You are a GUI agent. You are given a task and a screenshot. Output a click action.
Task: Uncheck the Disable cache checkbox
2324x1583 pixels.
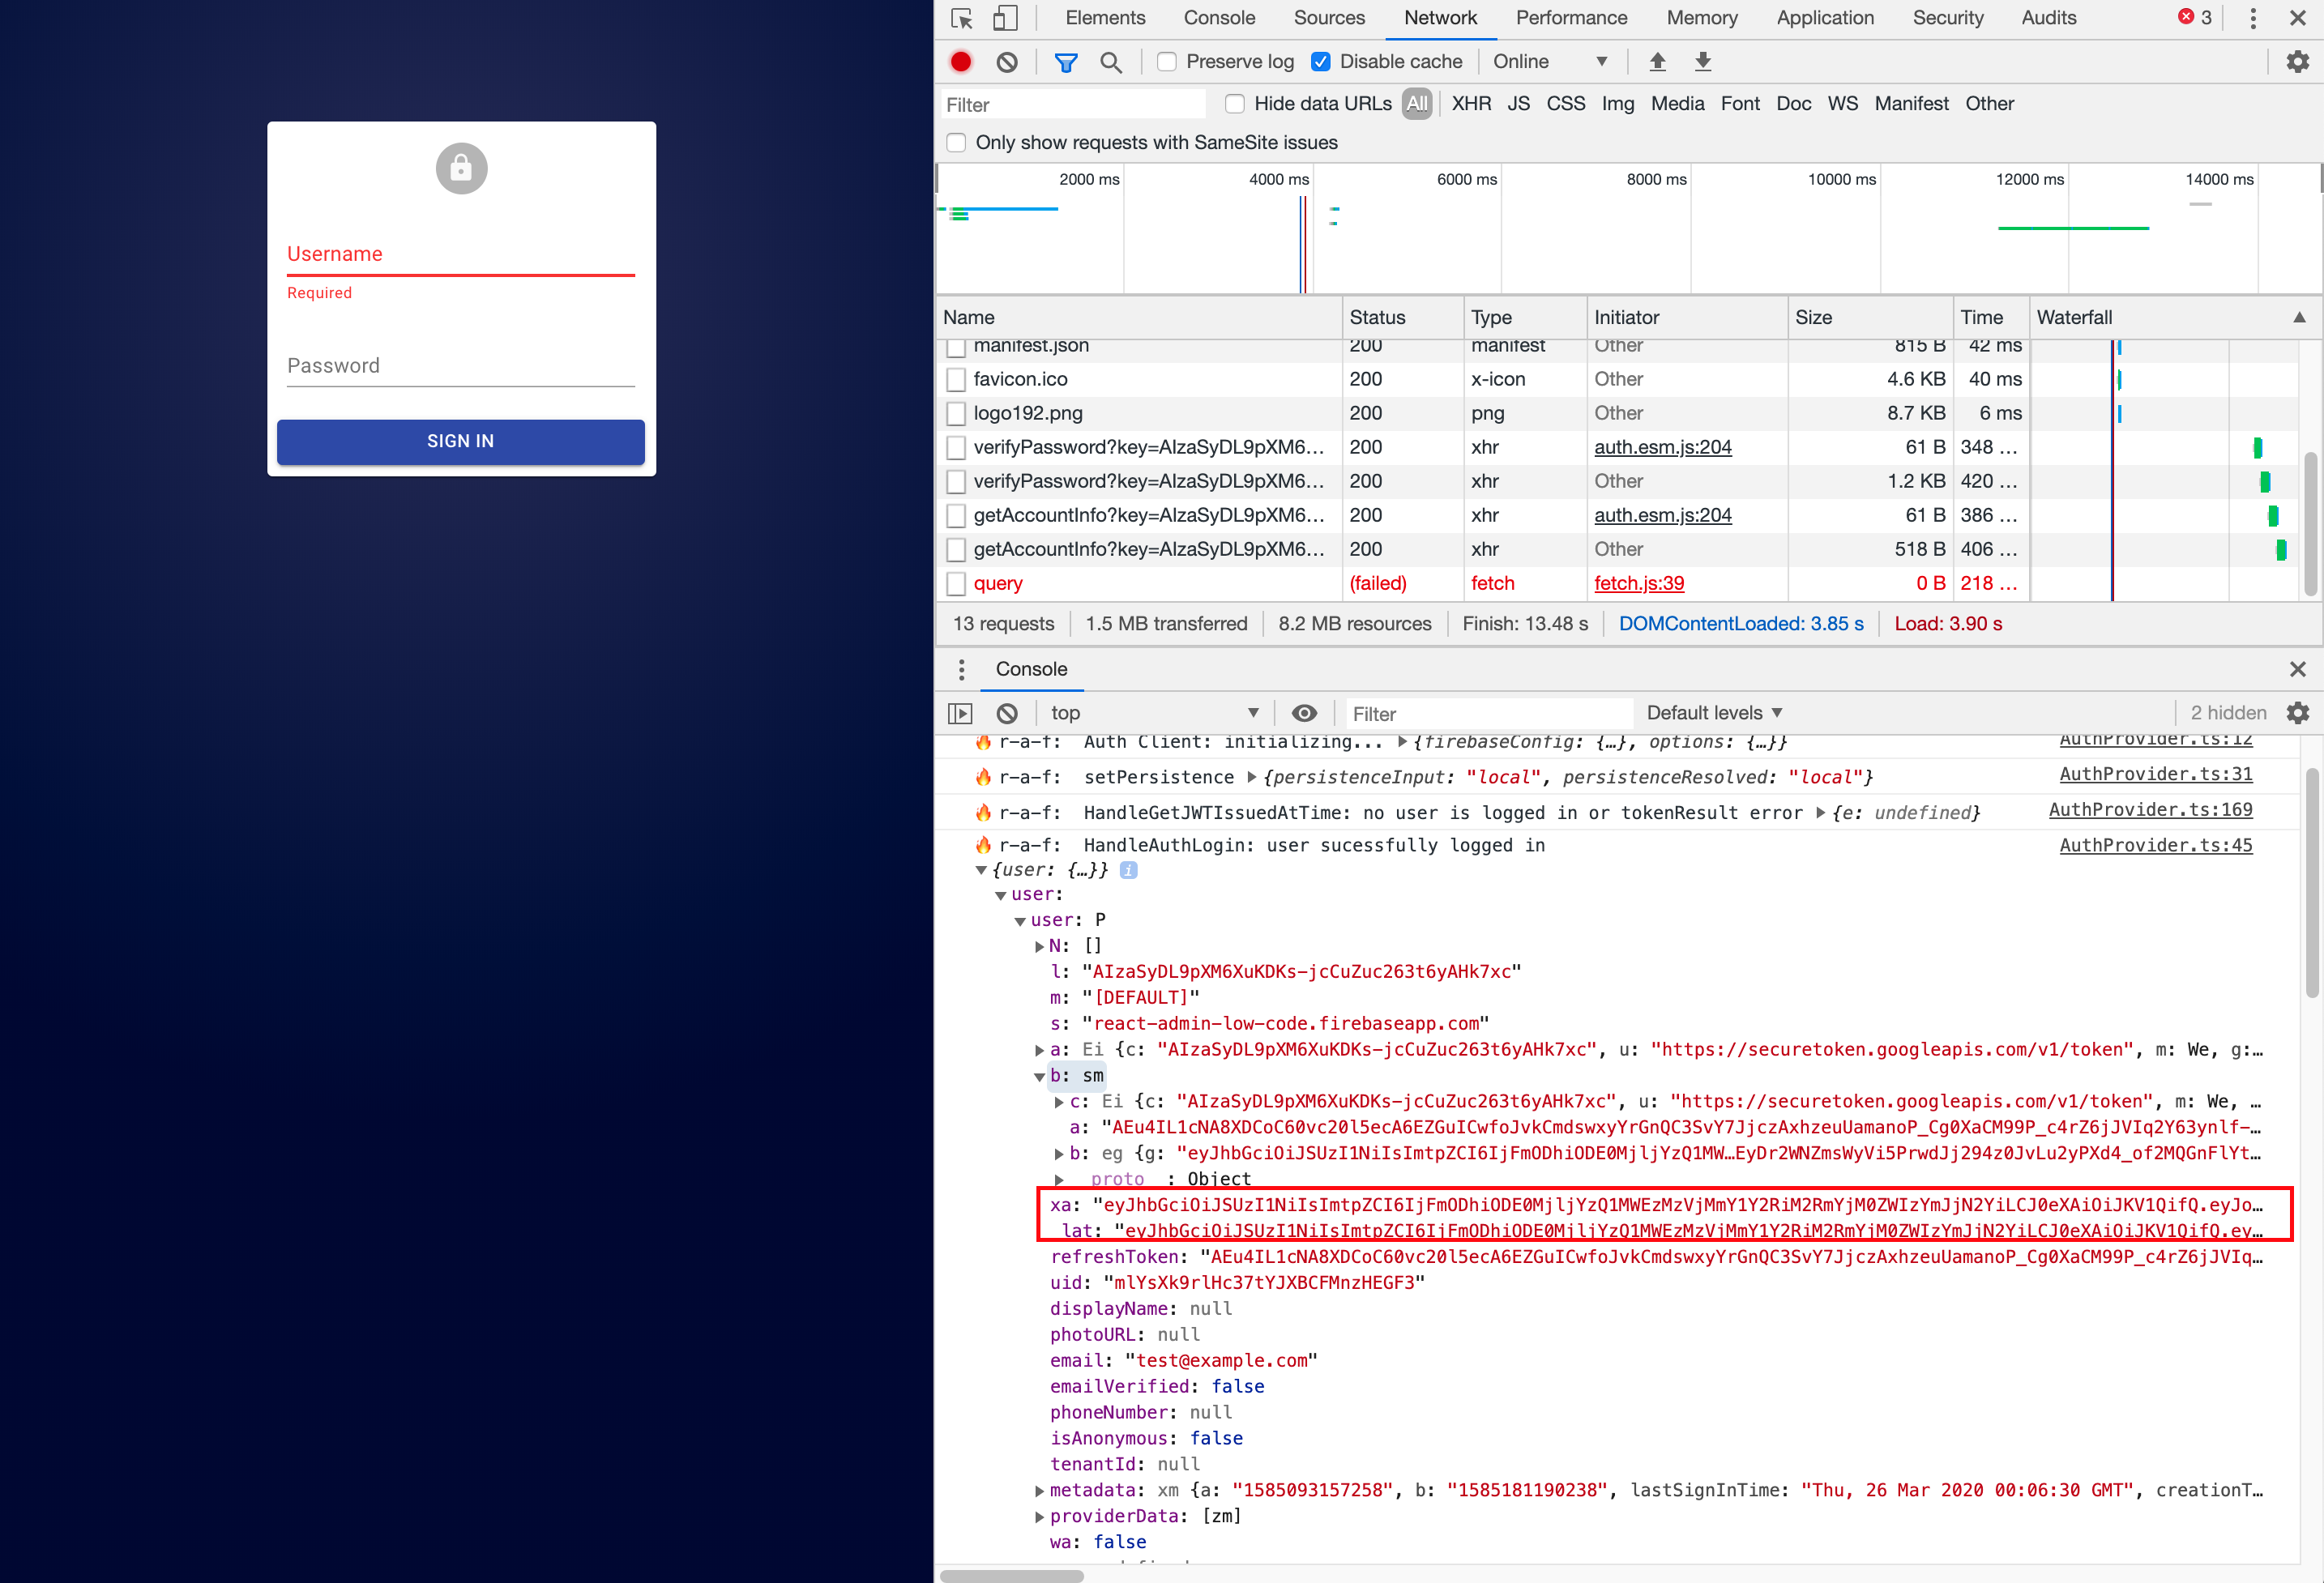(x=1321, y=62)
